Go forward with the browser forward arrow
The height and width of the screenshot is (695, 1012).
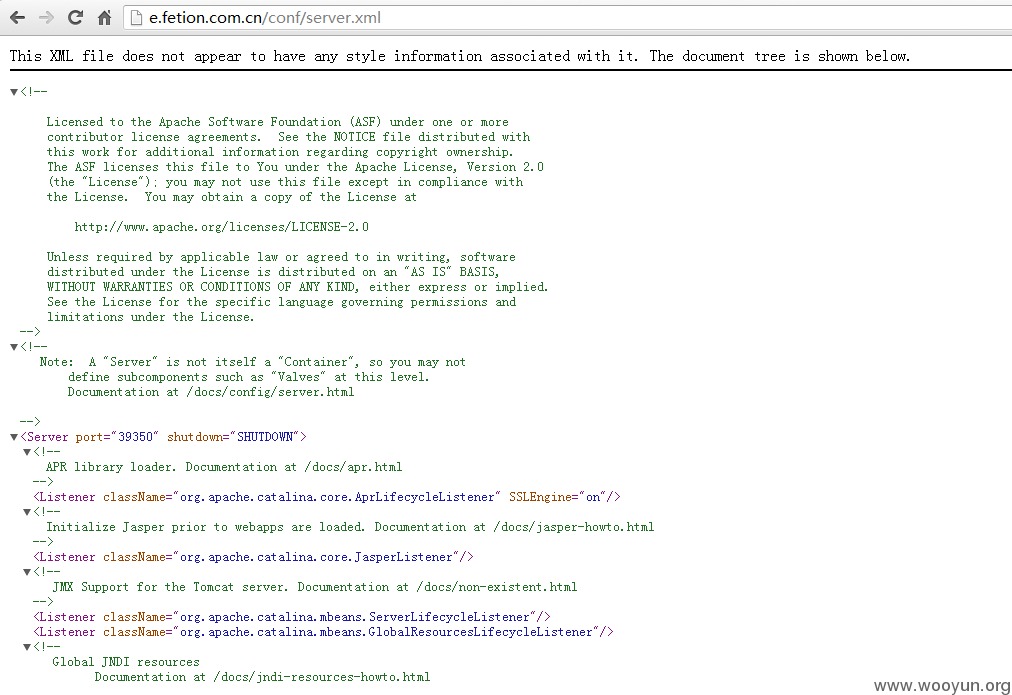coord(46,17)
